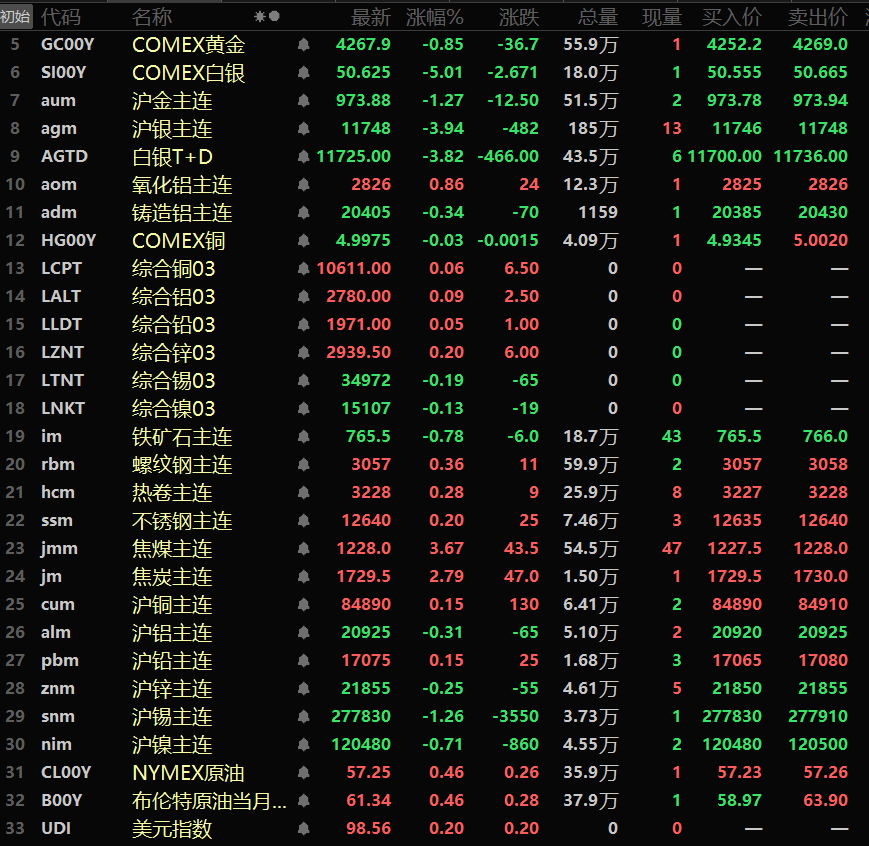Click the bell icon for COMEX黄金

(x=303, y=45)
